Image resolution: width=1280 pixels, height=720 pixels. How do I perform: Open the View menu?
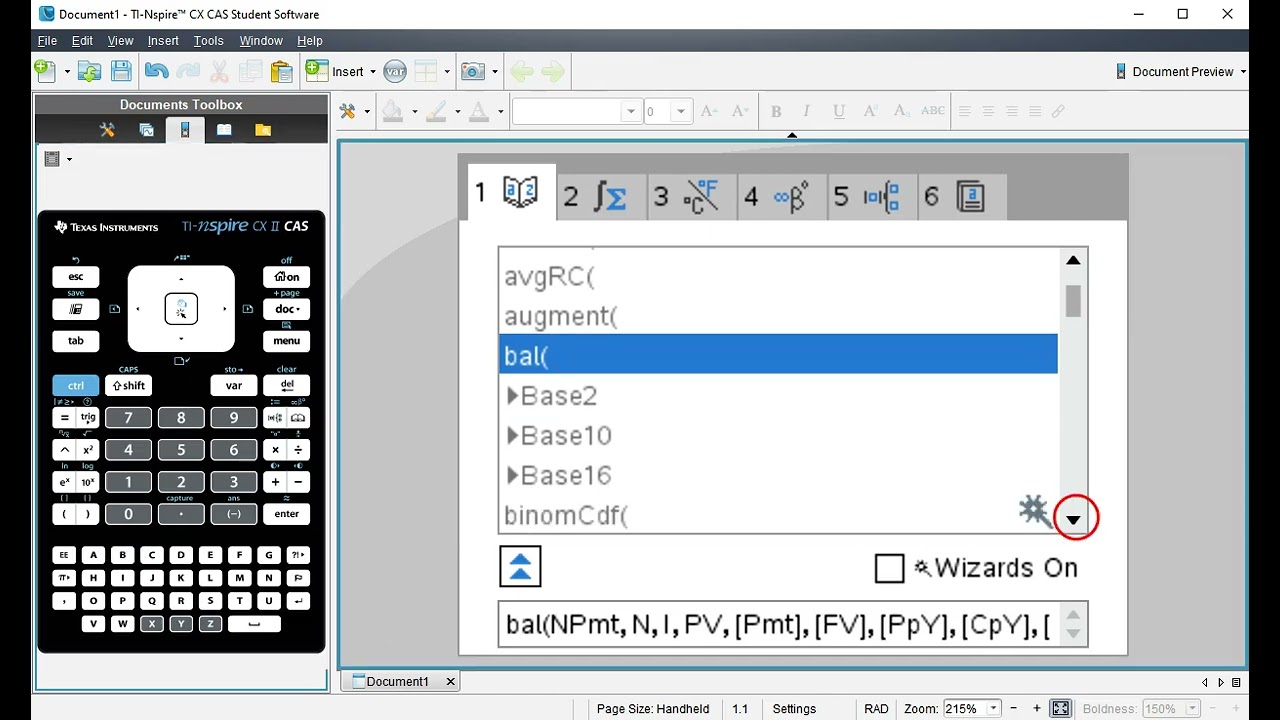(x=120, y=41)
